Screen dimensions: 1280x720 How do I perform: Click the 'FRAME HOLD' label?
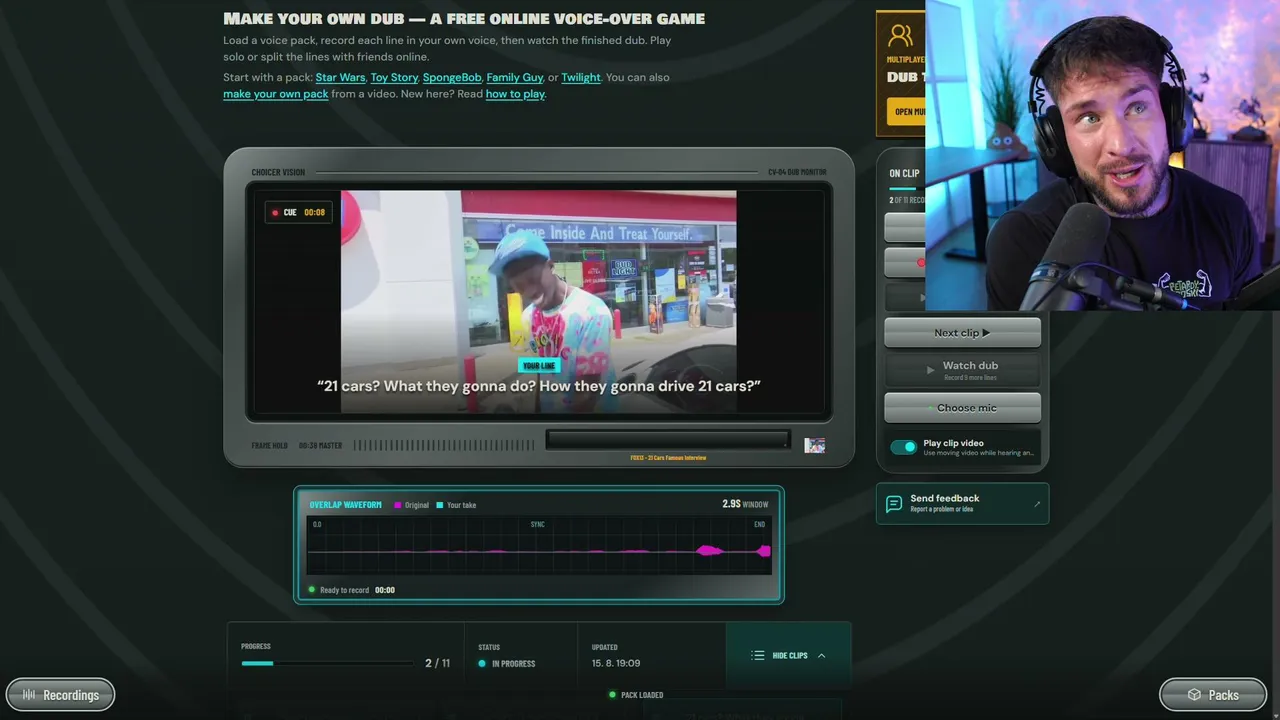(x=270, y=445)
